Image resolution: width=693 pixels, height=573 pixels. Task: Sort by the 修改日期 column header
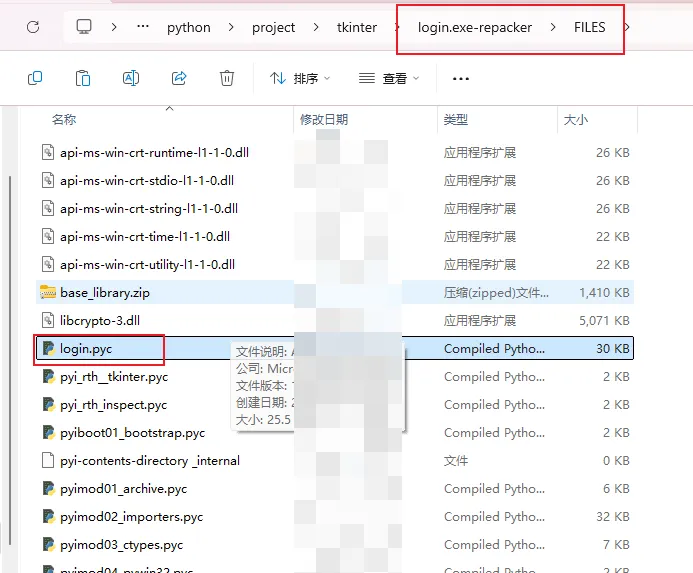324,119
